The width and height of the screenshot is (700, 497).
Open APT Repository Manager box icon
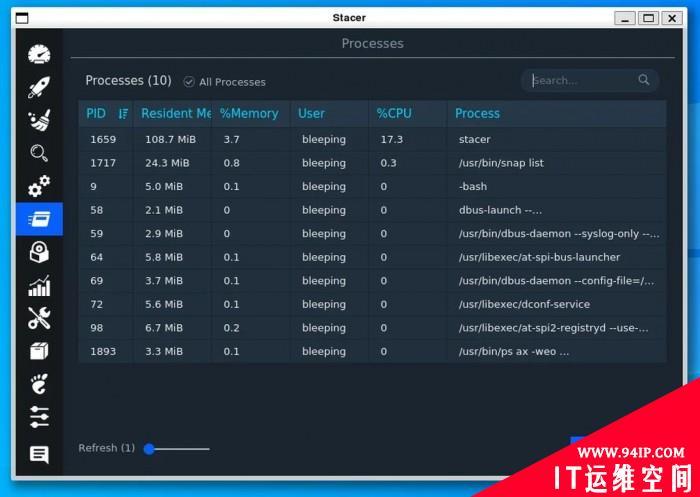39,351
